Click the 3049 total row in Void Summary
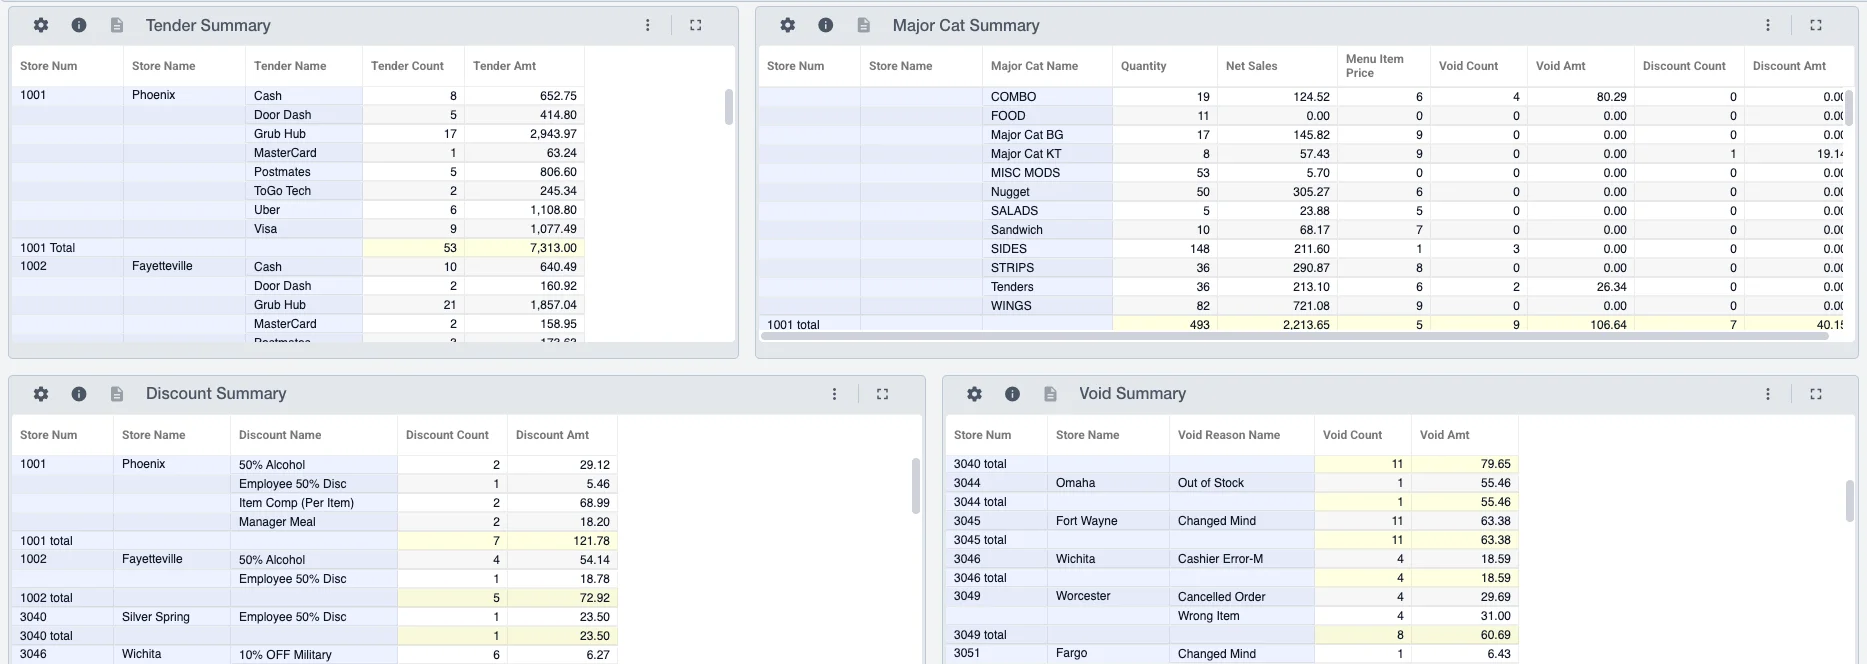Image resolution: width=1867 pixels, height=664 pixels. coord(1232,635)
